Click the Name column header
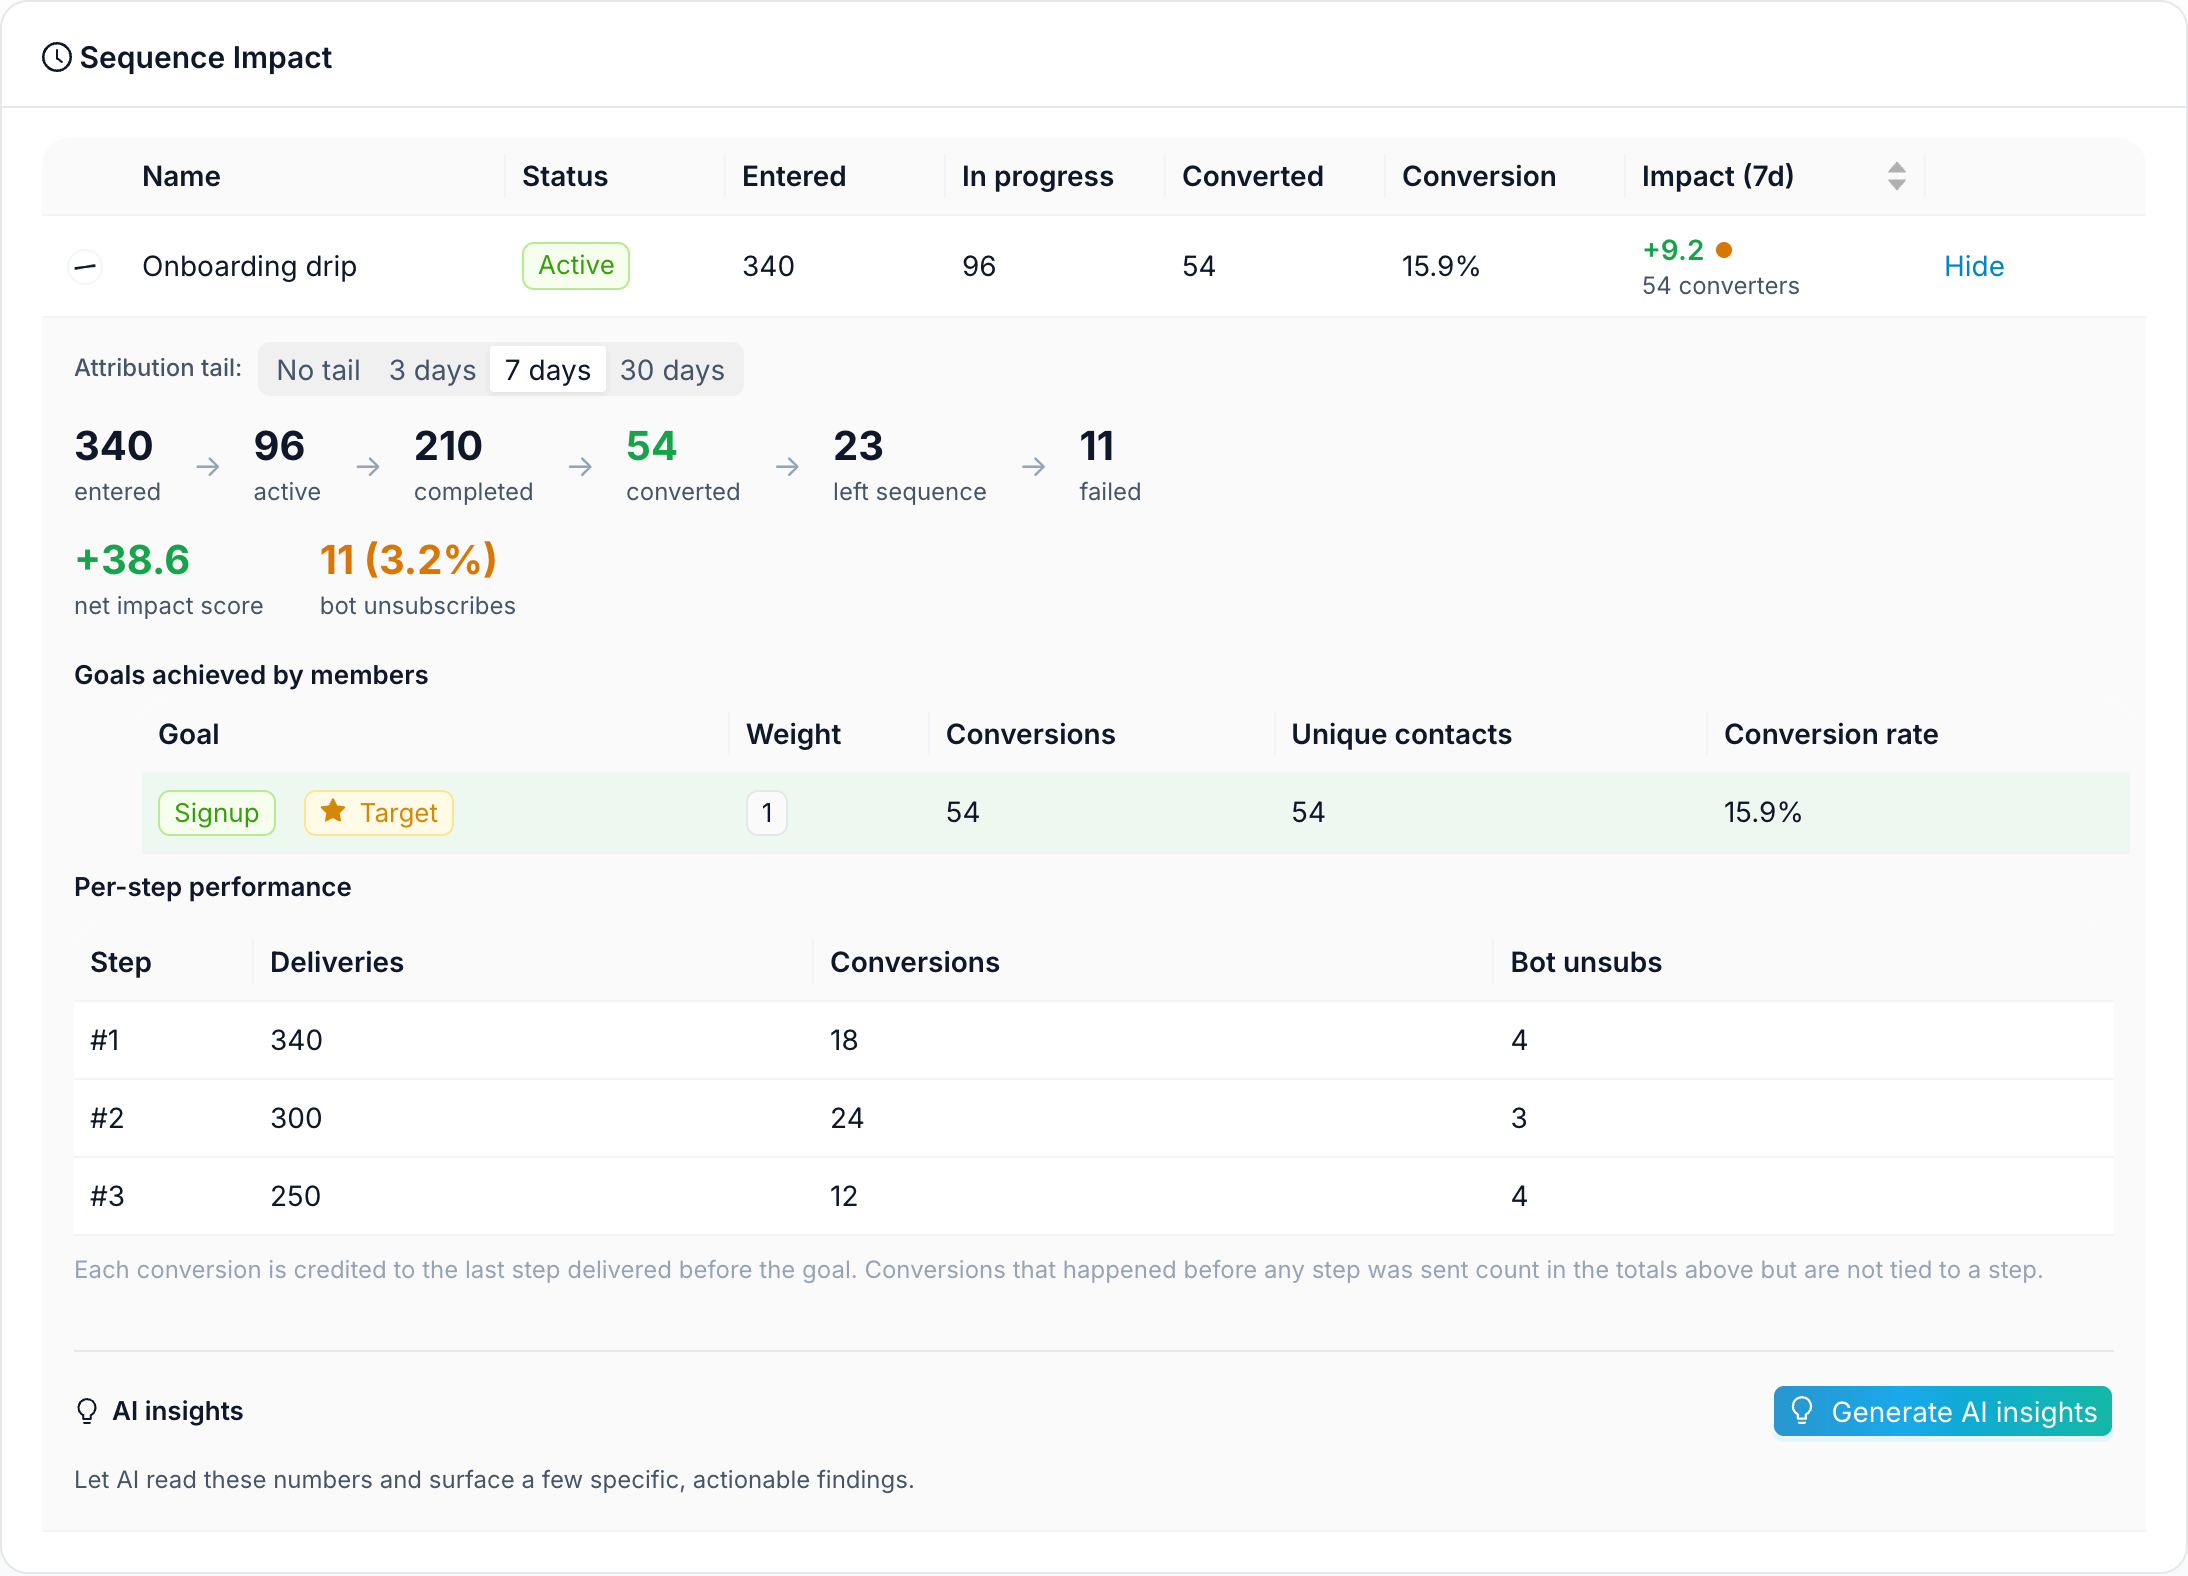 click(x=181, y=177)
